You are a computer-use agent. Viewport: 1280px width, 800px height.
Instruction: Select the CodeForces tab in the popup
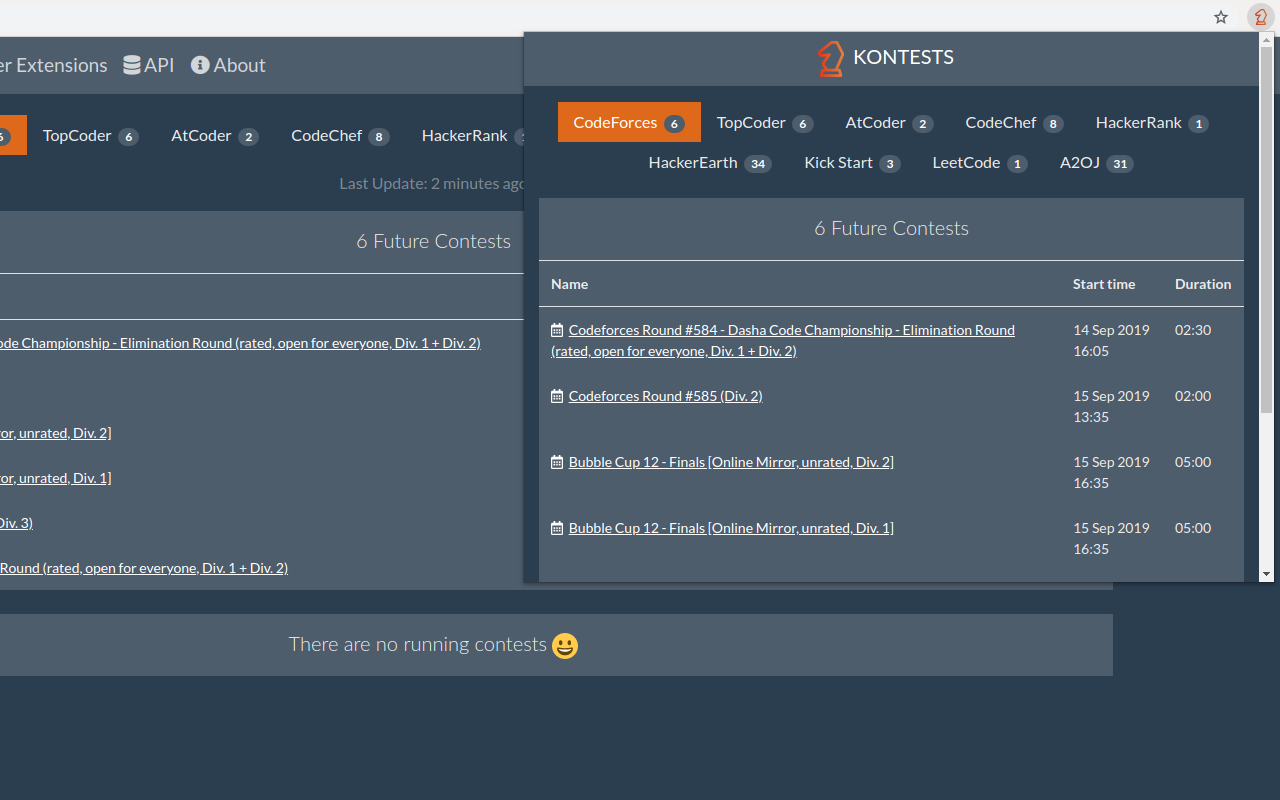(x=629, y=122)
